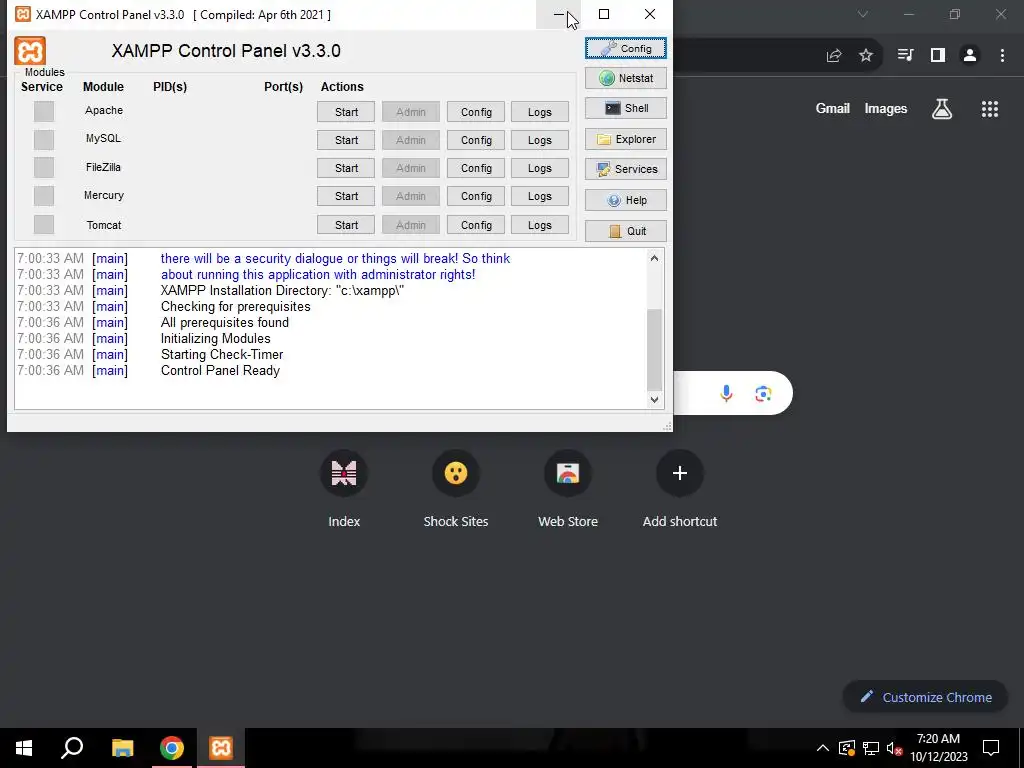Viewport: 1024px width, 768px height.
Task: Open Chrome three-dot menu
Action: coord(1002,56)
